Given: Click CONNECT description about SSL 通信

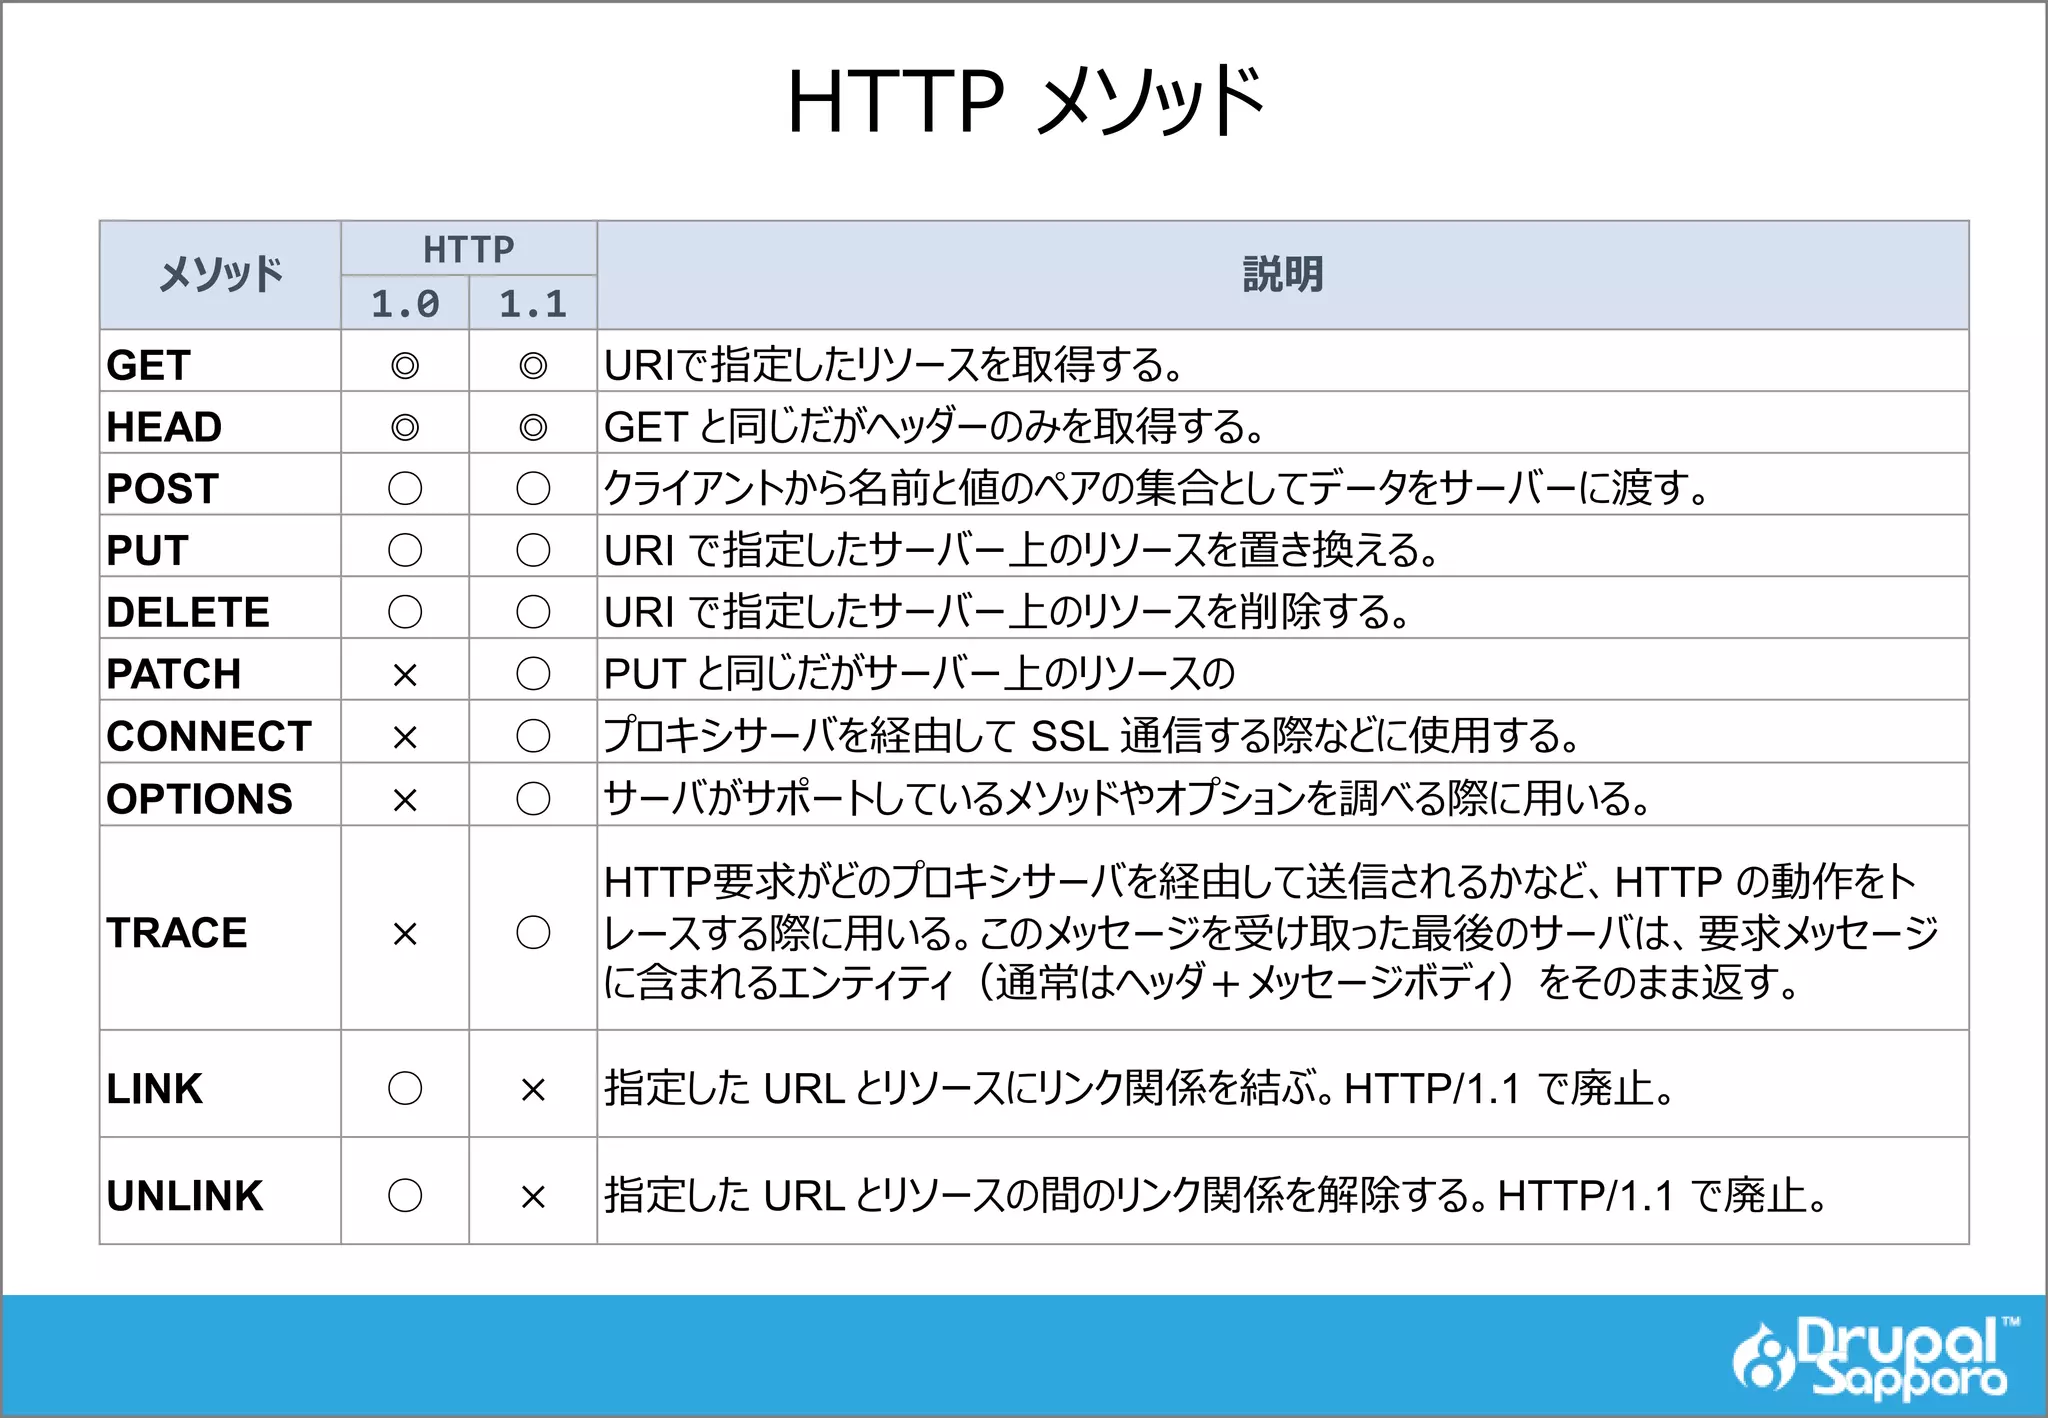Looking at the screenshot, I should click(1092, 736).
